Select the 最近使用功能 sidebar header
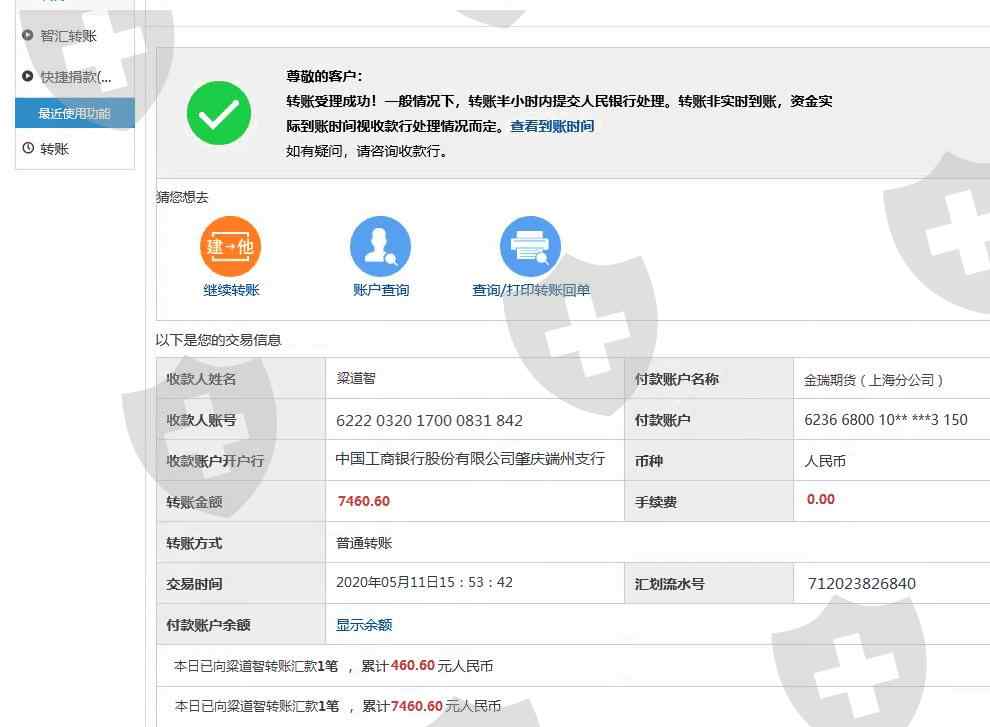990x727 pixels. point(75,113)
